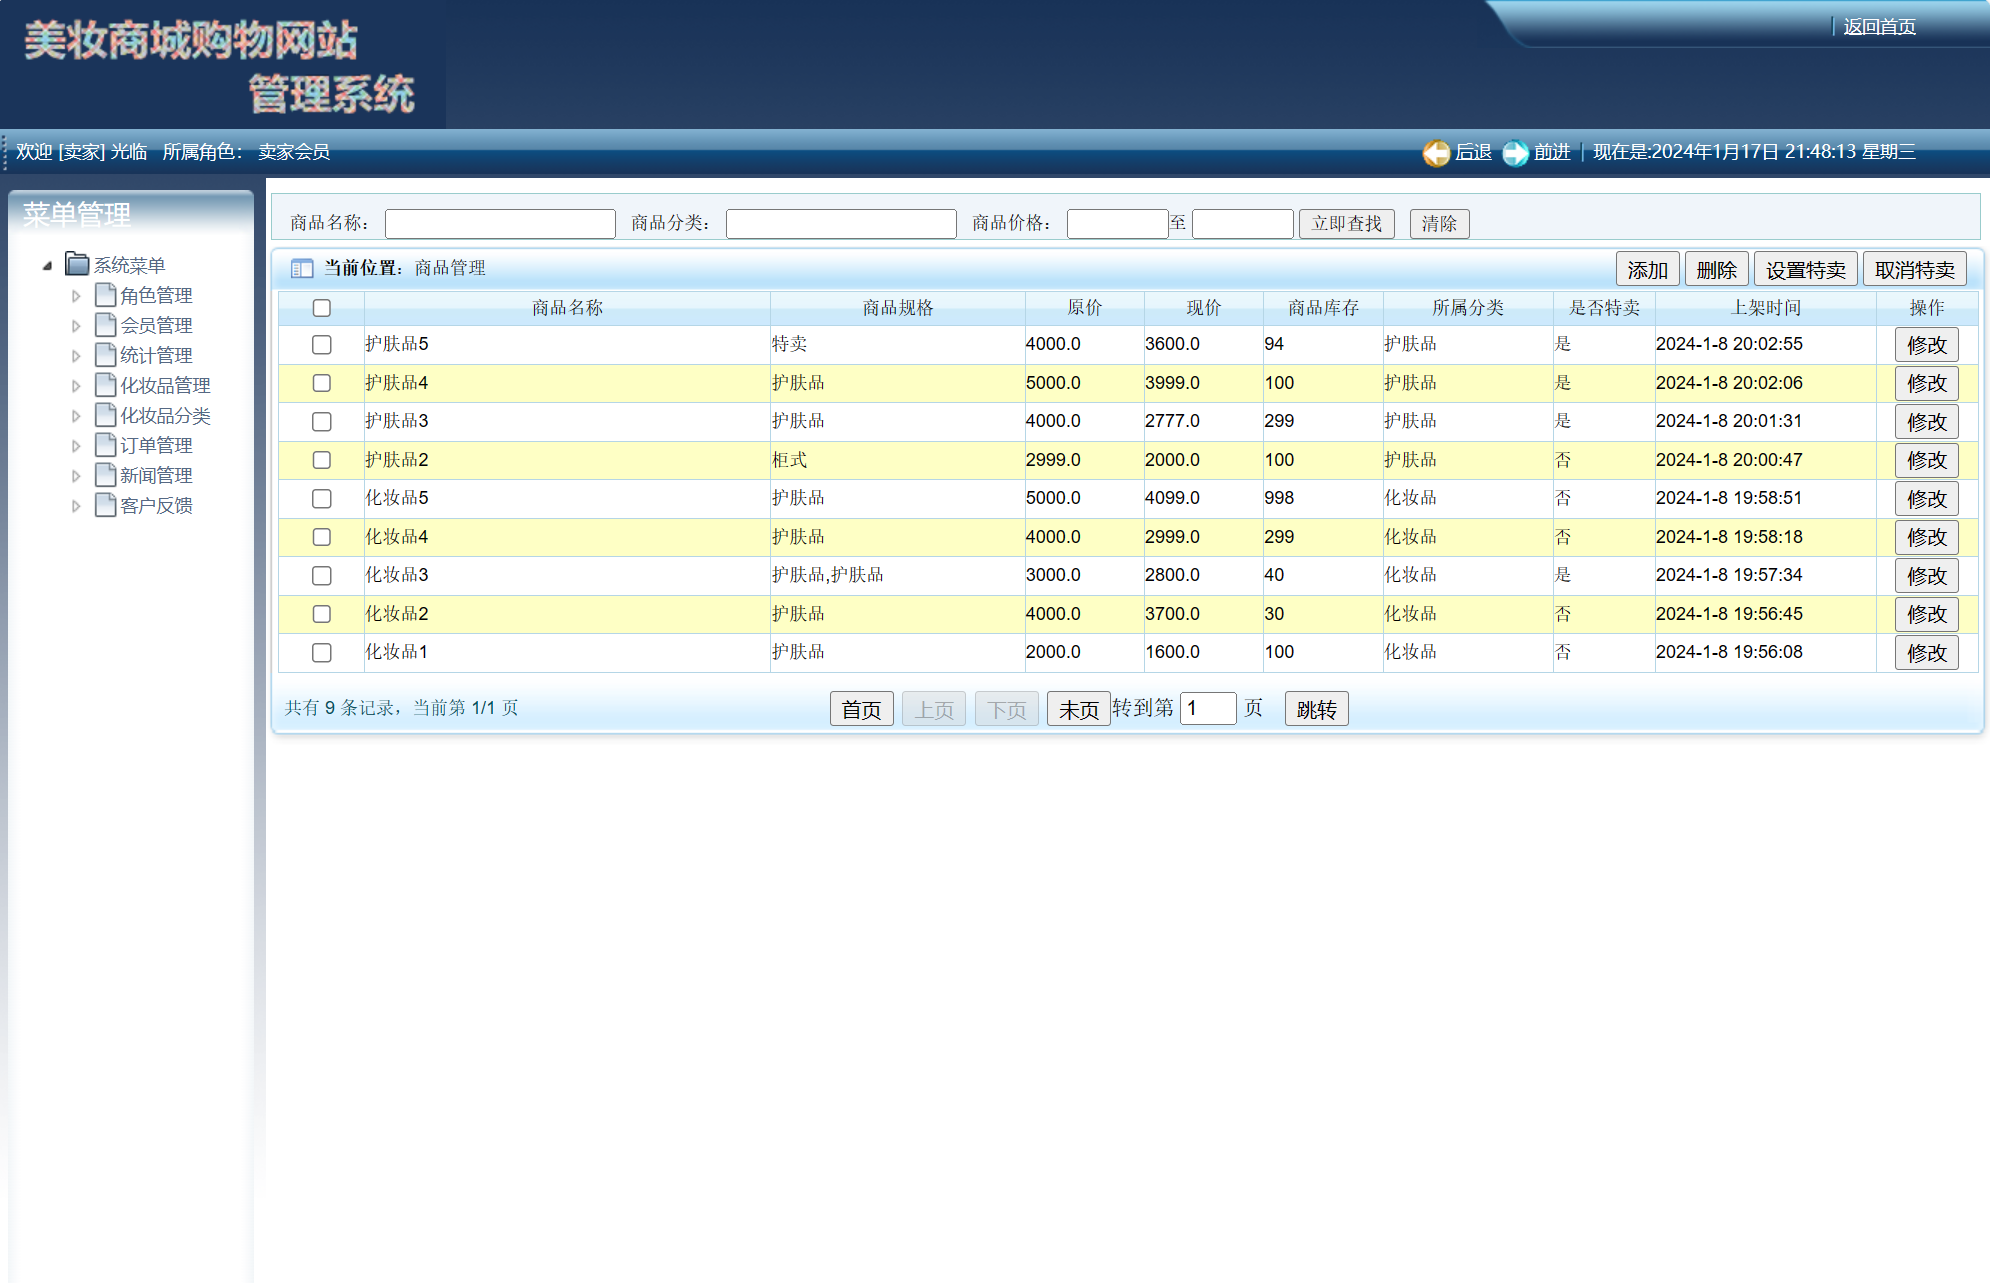Click the orange back arrow icon
The image size is (1990, 1283).
click(1436, 153)
